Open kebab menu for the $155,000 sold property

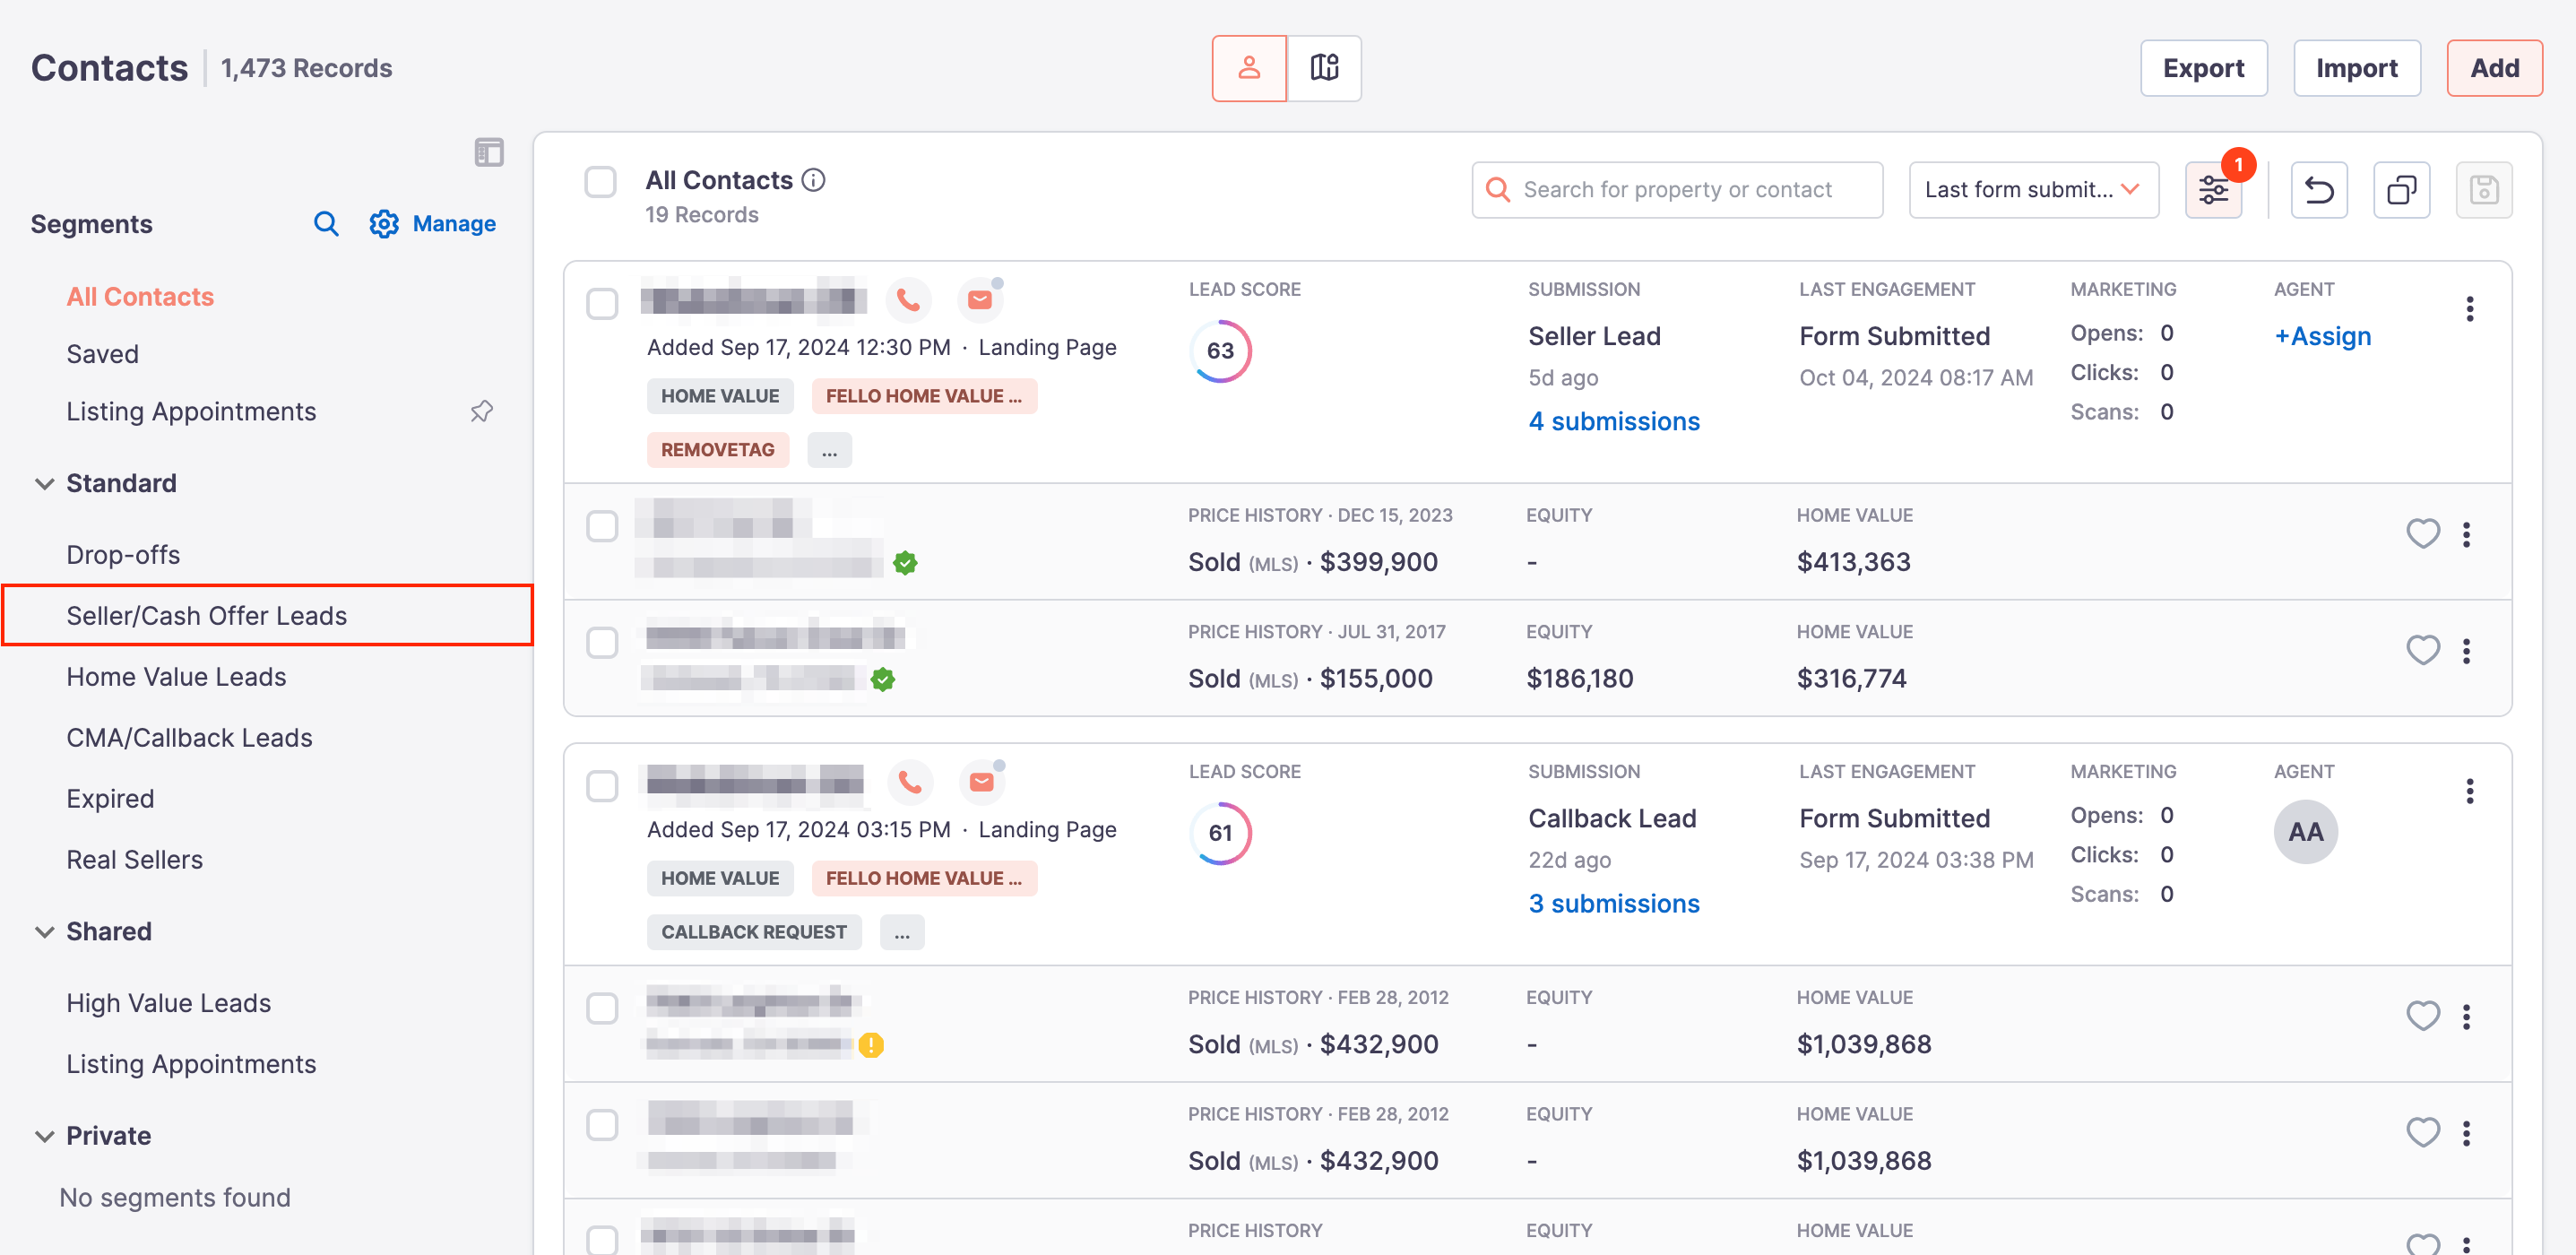[2467, 651]
